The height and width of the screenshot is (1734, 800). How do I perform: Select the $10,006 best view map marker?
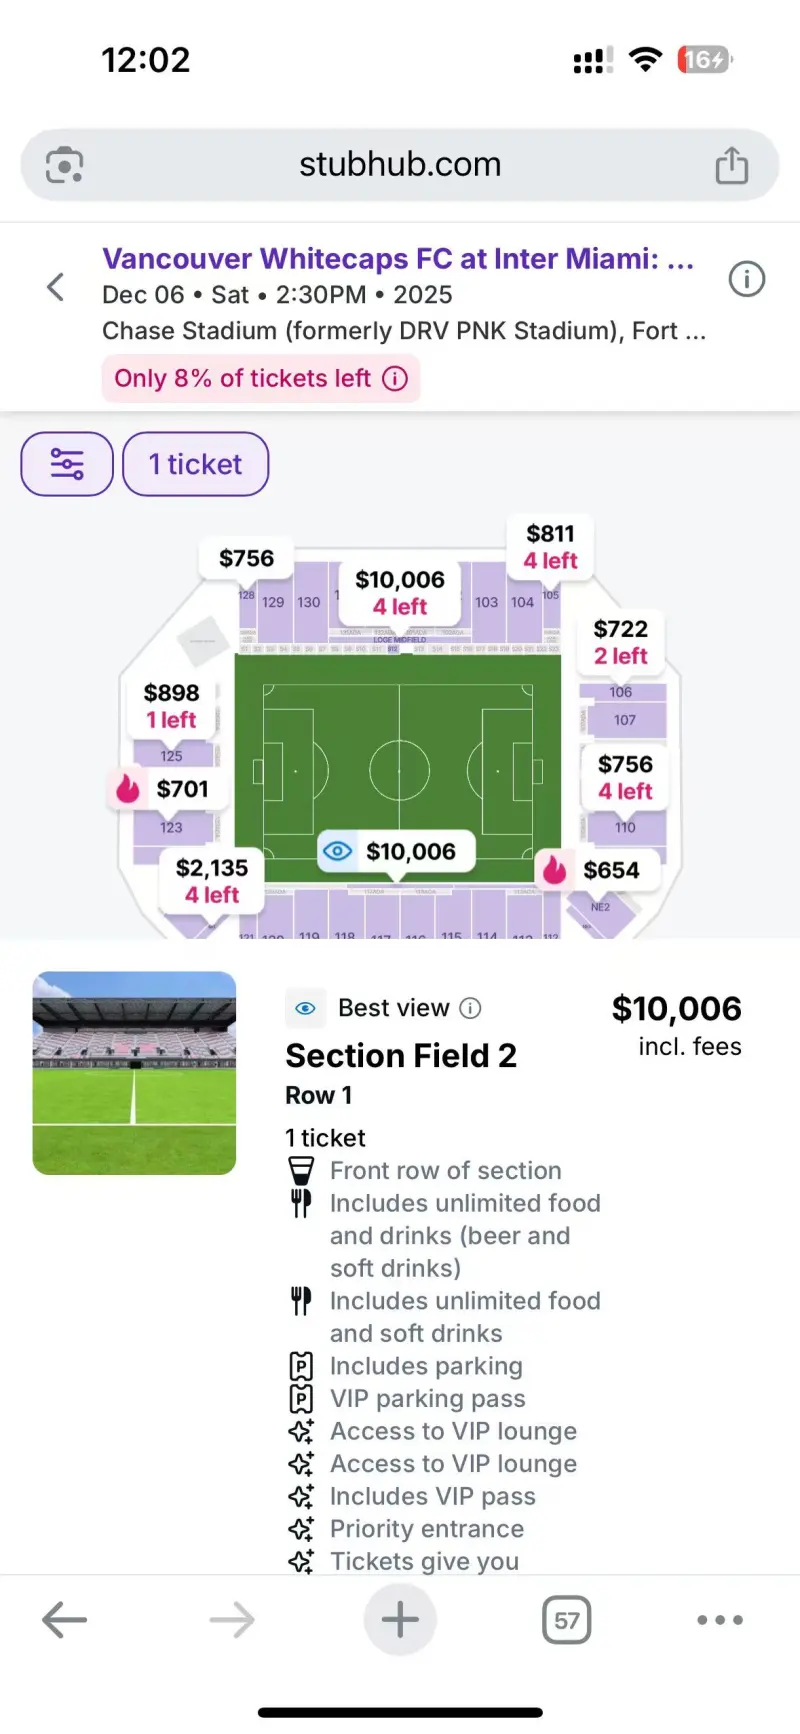point(396,851)
